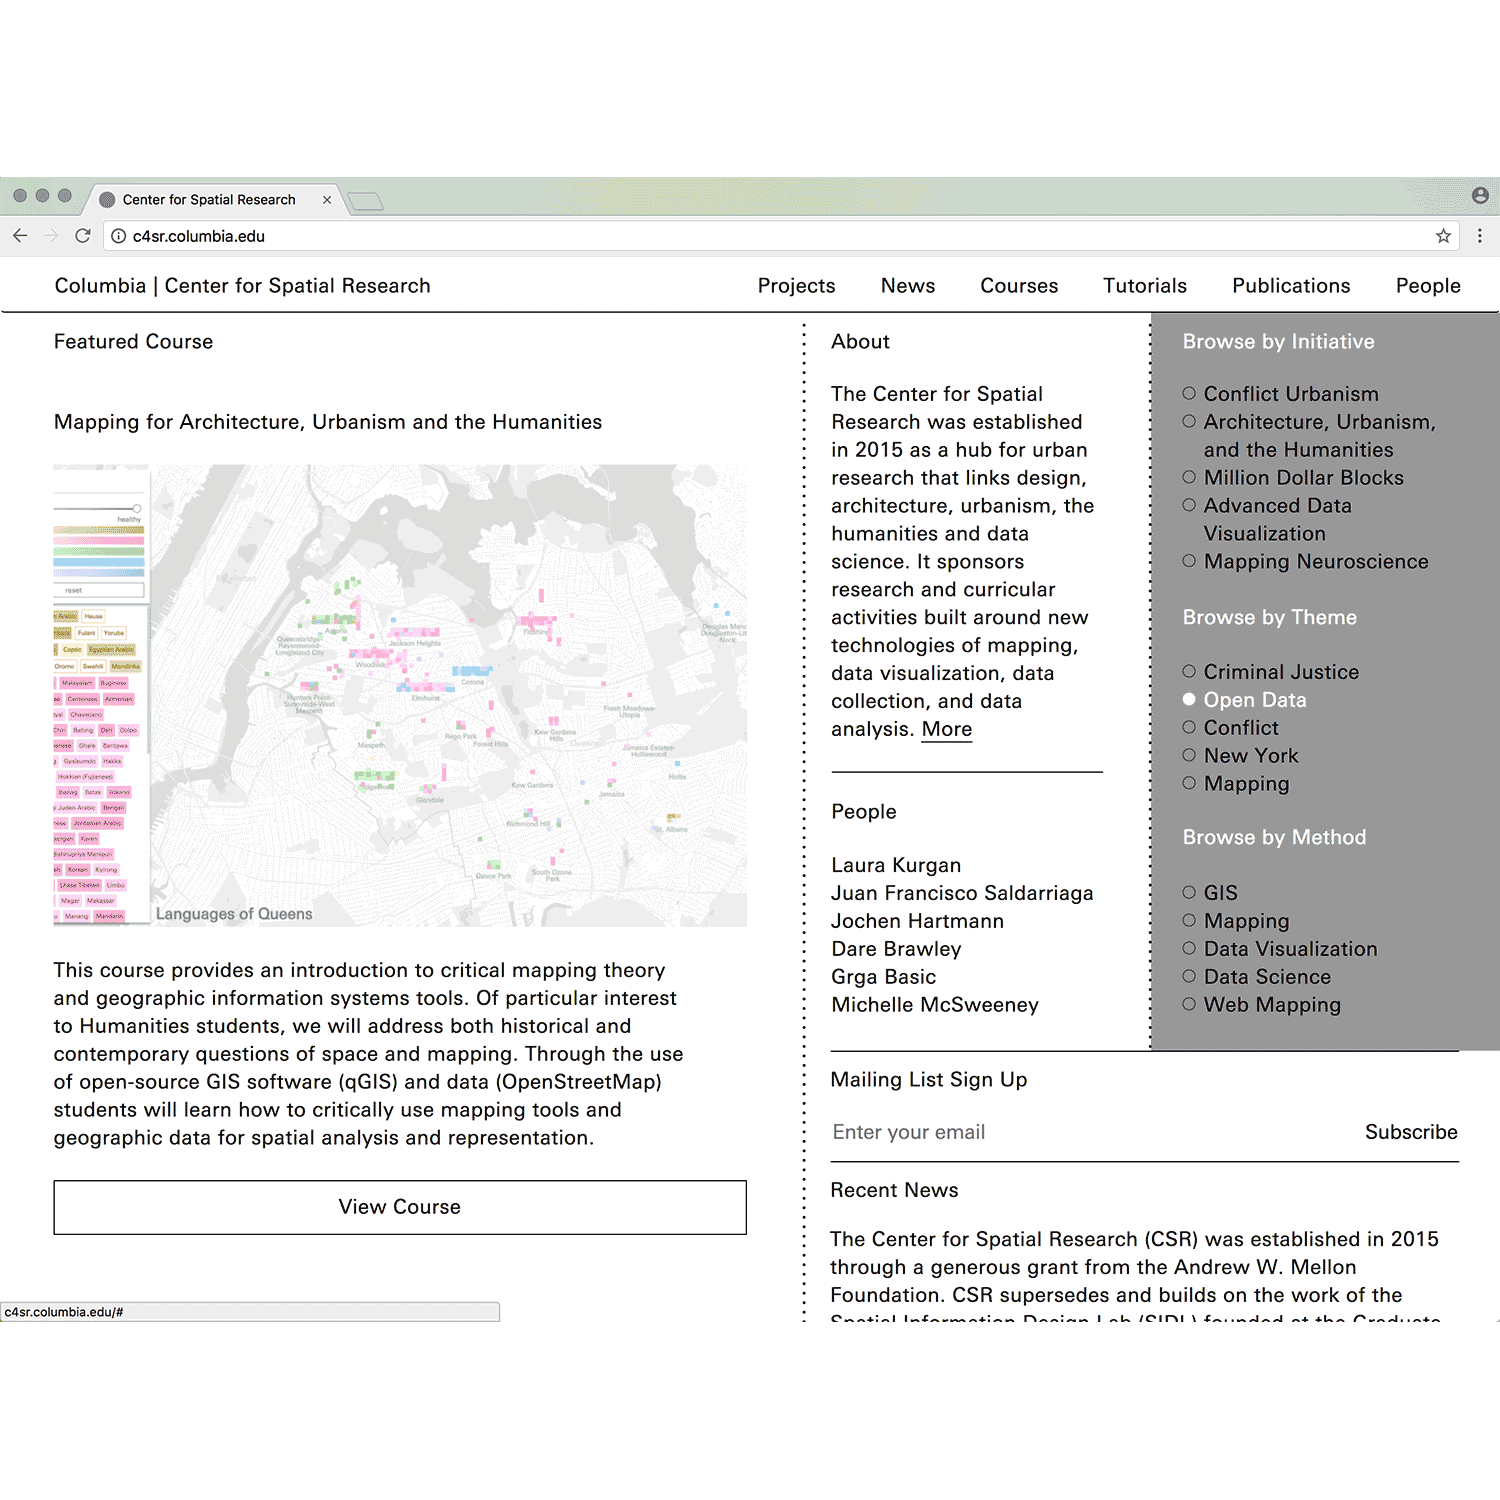Viewport: 1500px width, 1500px height.
Task: Click the slider handle on map legend
Action: pyautogui.click(x=137, y=509)
